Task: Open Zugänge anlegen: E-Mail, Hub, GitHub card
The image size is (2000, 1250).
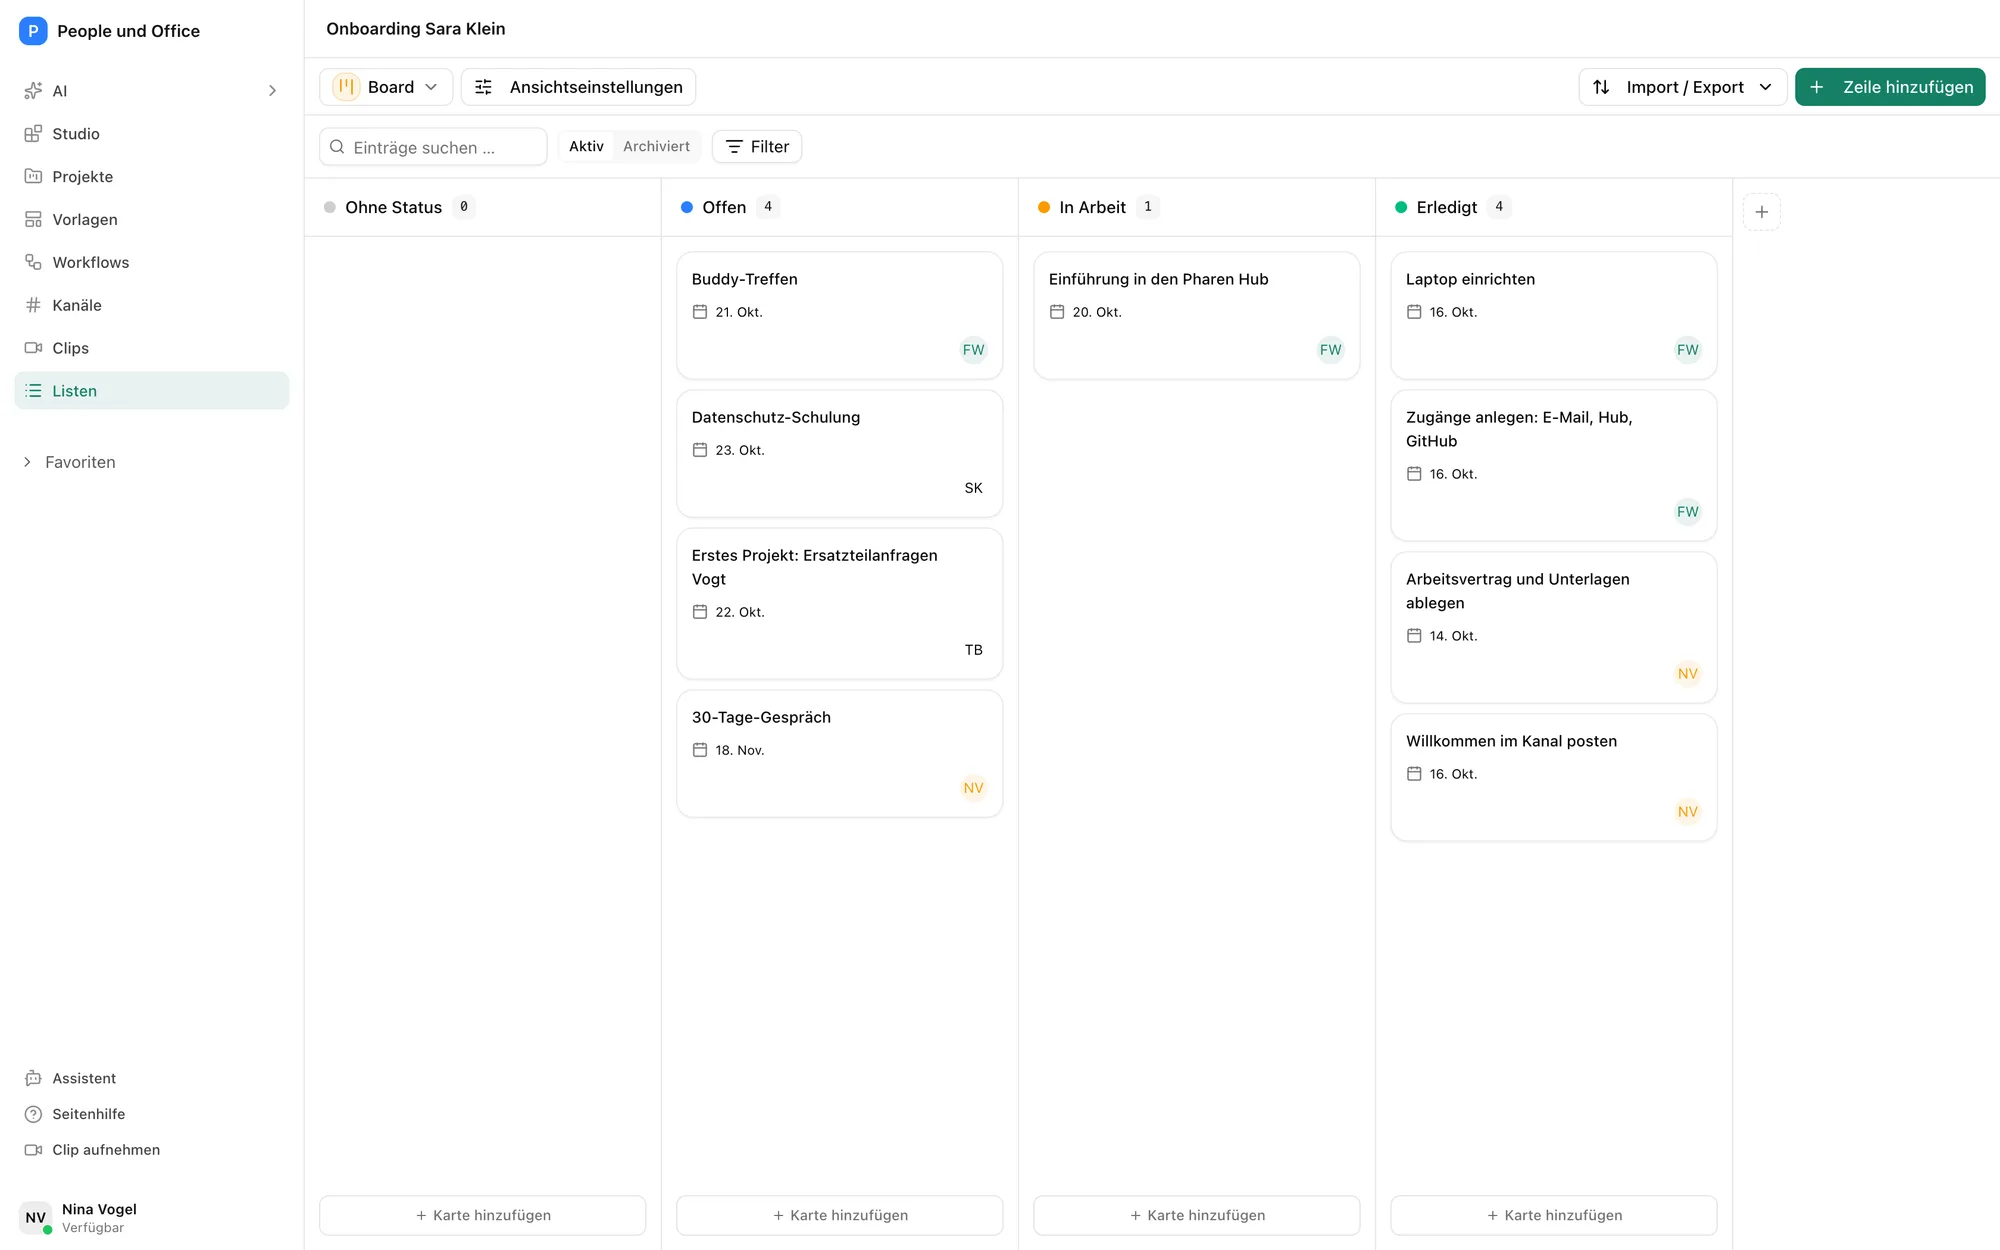Action: click(1554, 466)
